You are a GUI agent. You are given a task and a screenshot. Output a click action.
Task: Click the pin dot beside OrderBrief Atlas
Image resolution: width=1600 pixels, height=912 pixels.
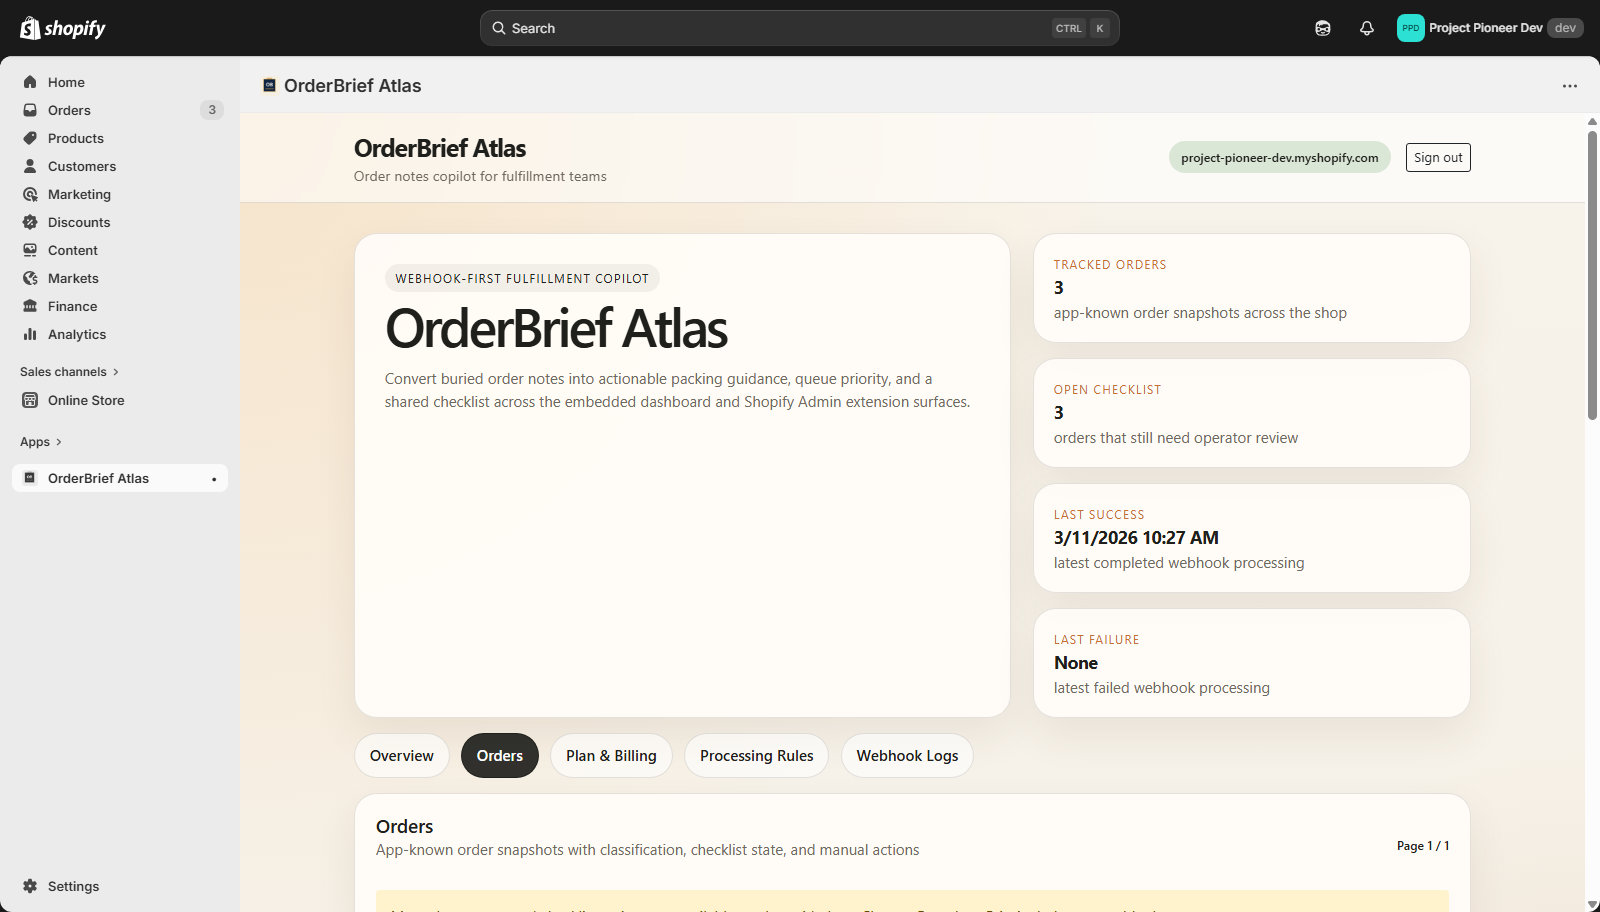pyautogui.click(x=214, y=479)
